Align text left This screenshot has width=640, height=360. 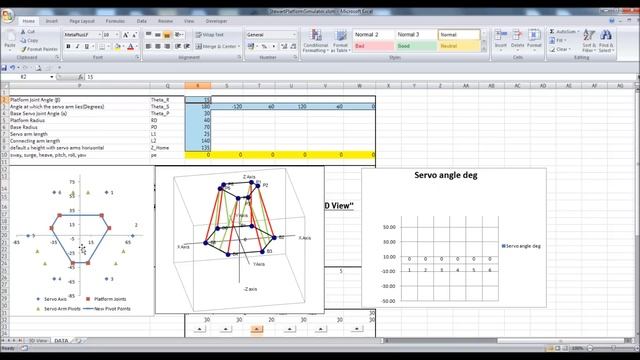149,47
